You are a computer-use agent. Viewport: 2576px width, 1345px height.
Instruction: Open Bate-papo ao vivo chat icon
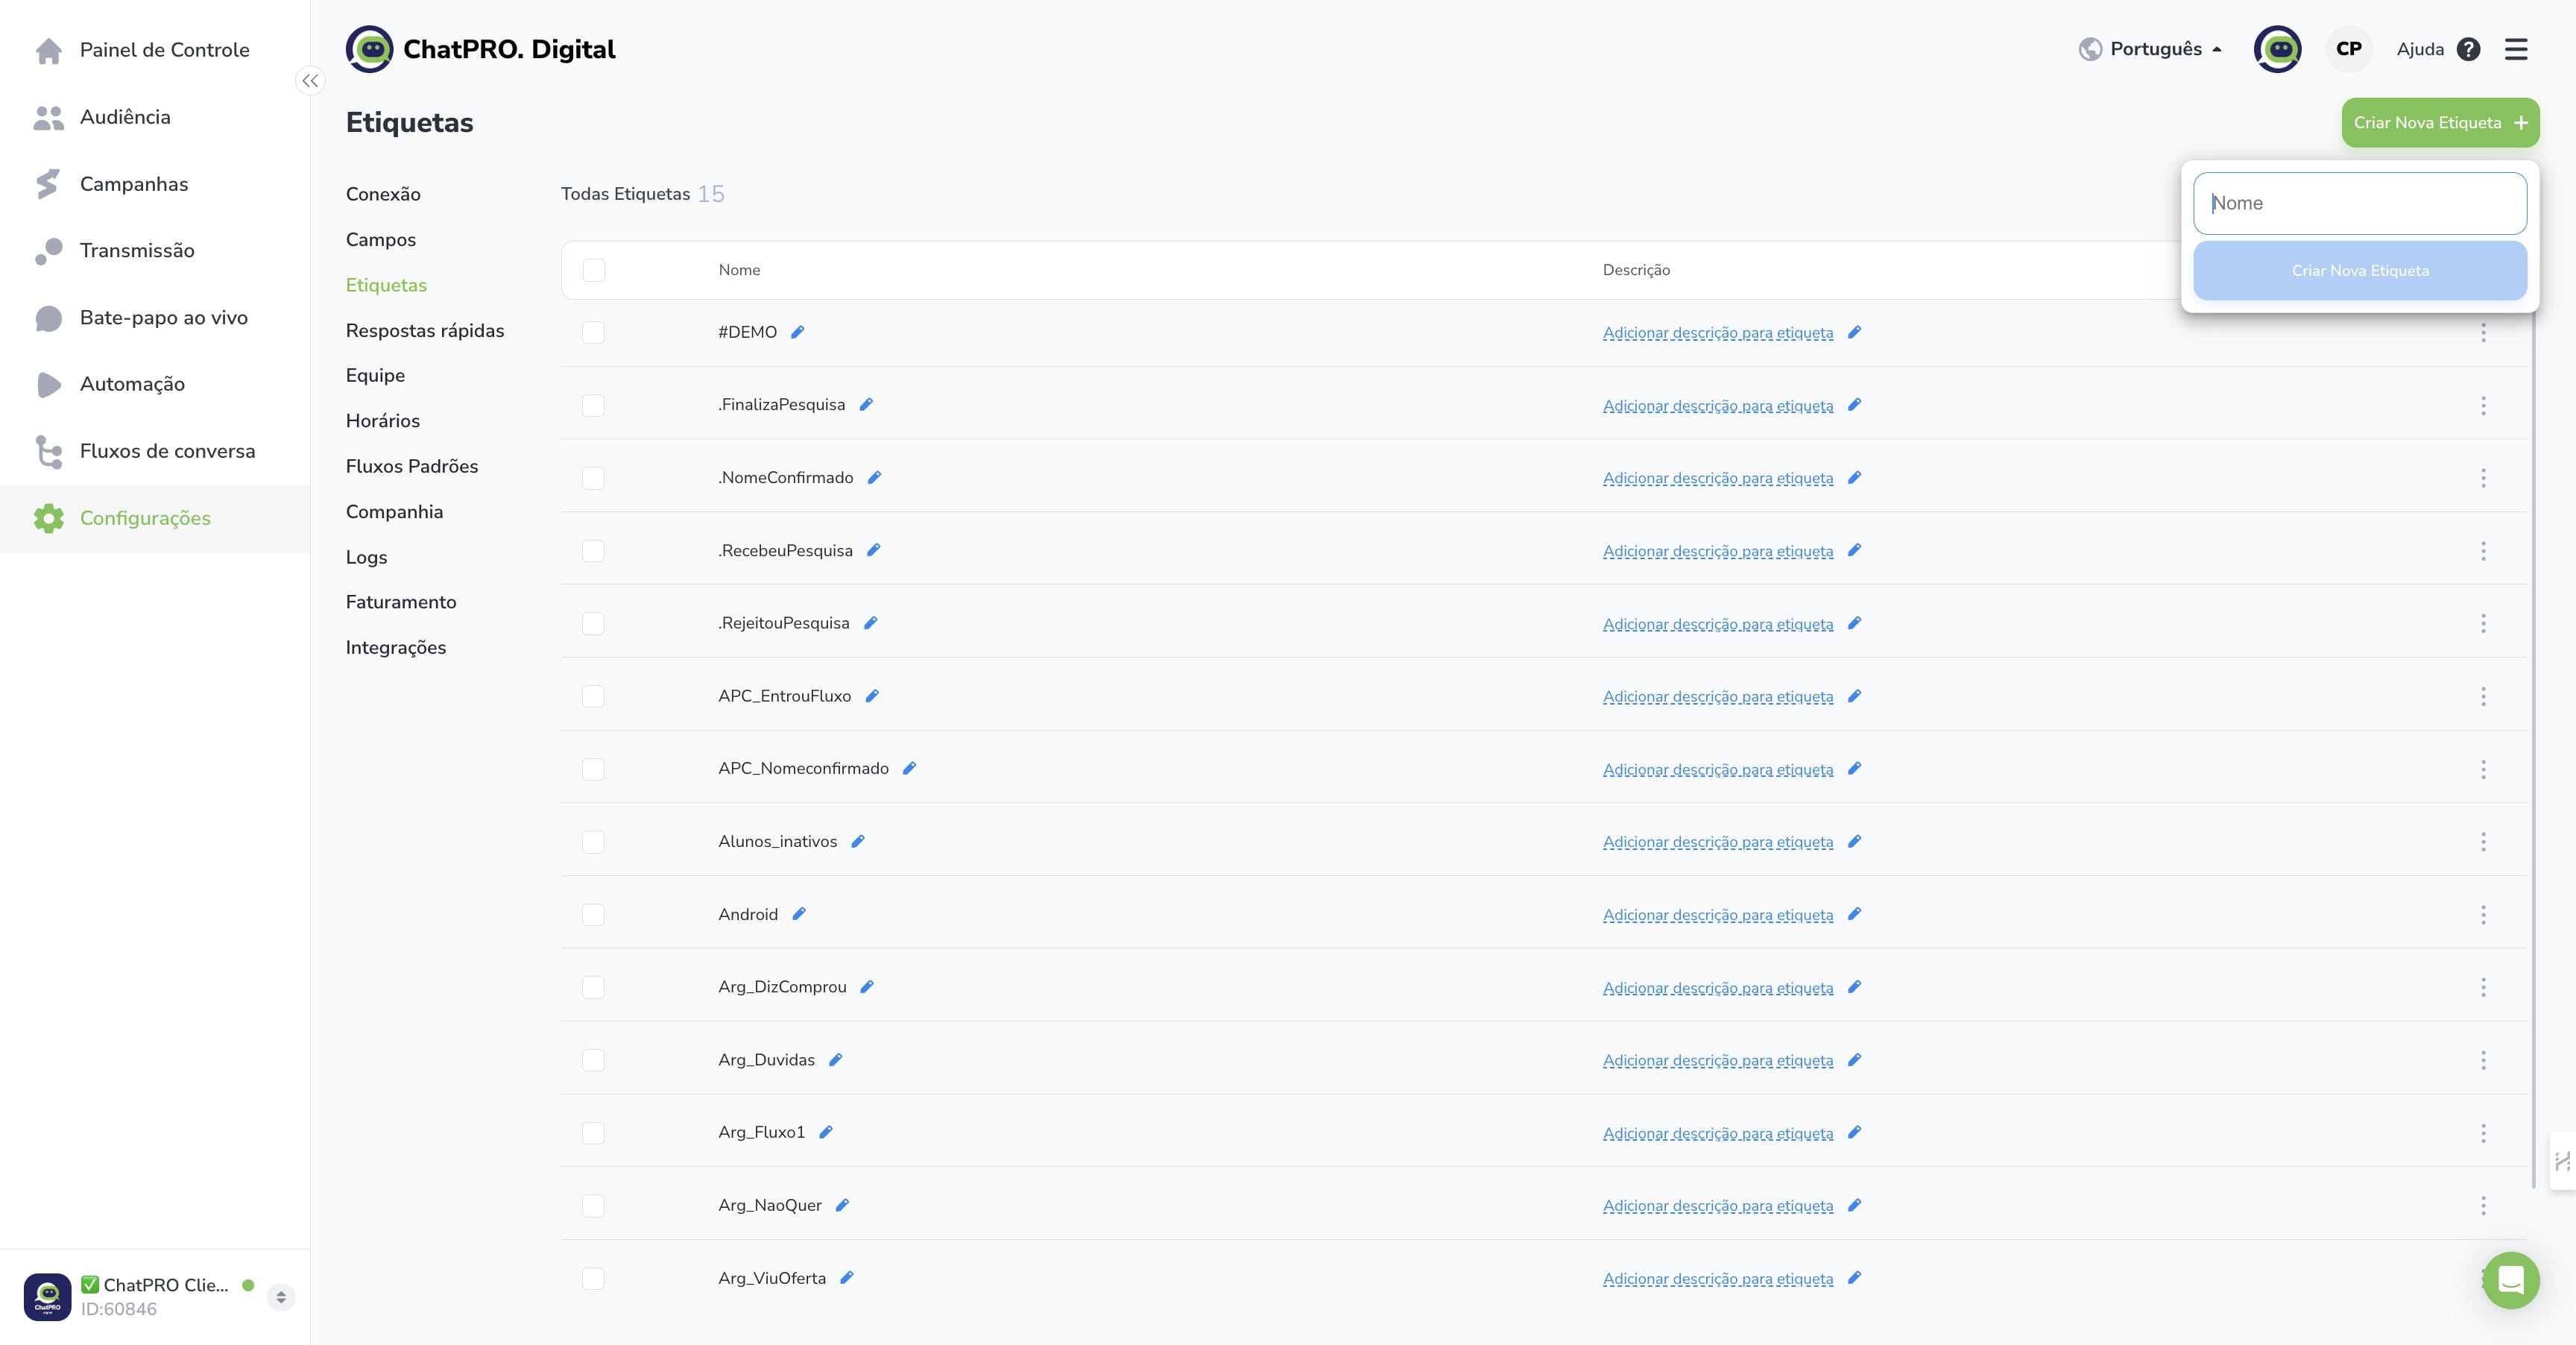48,318
